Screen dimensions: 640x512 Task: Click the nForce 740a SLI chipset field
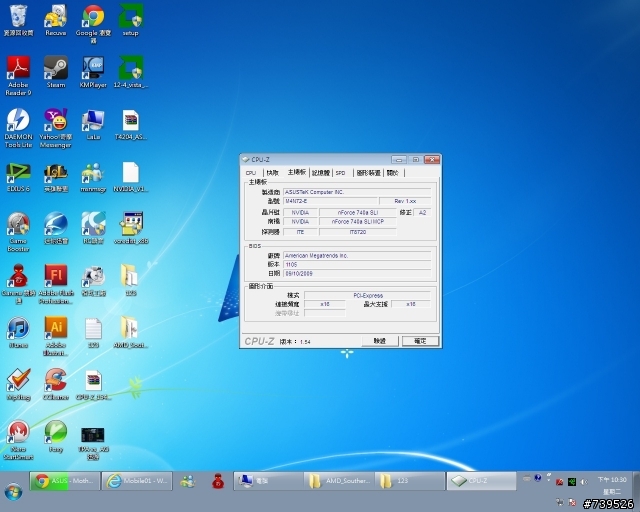pyautogui.click(x=358, y=213)
